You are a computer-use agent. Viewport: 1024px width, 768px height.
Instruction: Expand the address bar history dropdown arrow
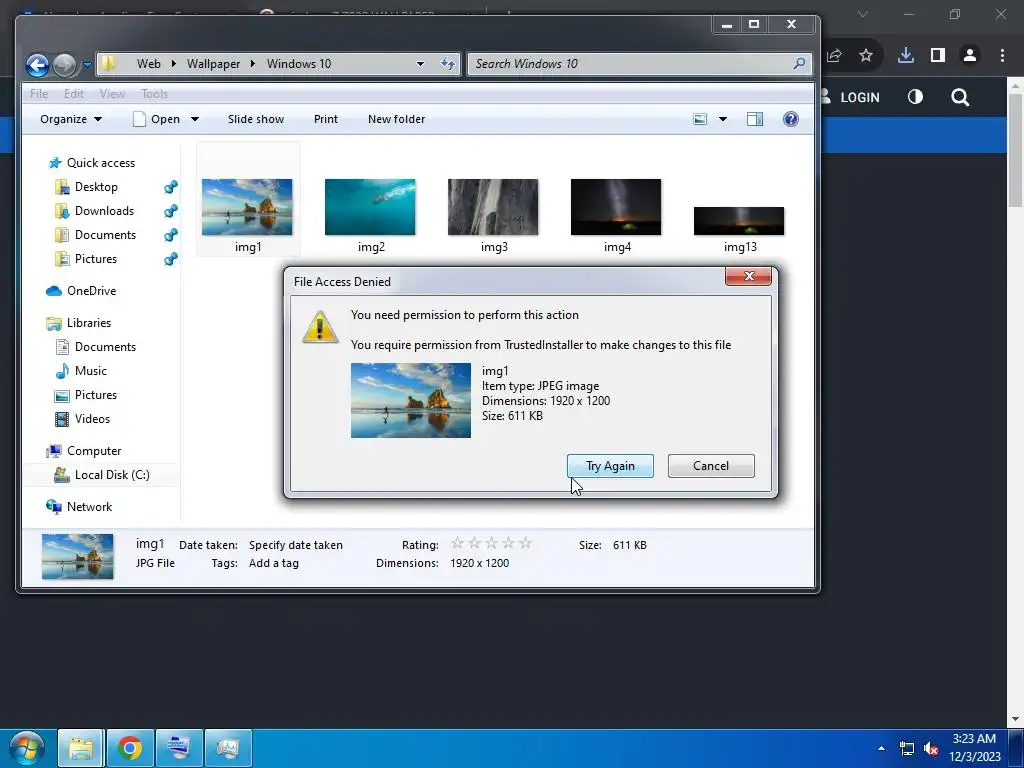(x=420, y=64)
